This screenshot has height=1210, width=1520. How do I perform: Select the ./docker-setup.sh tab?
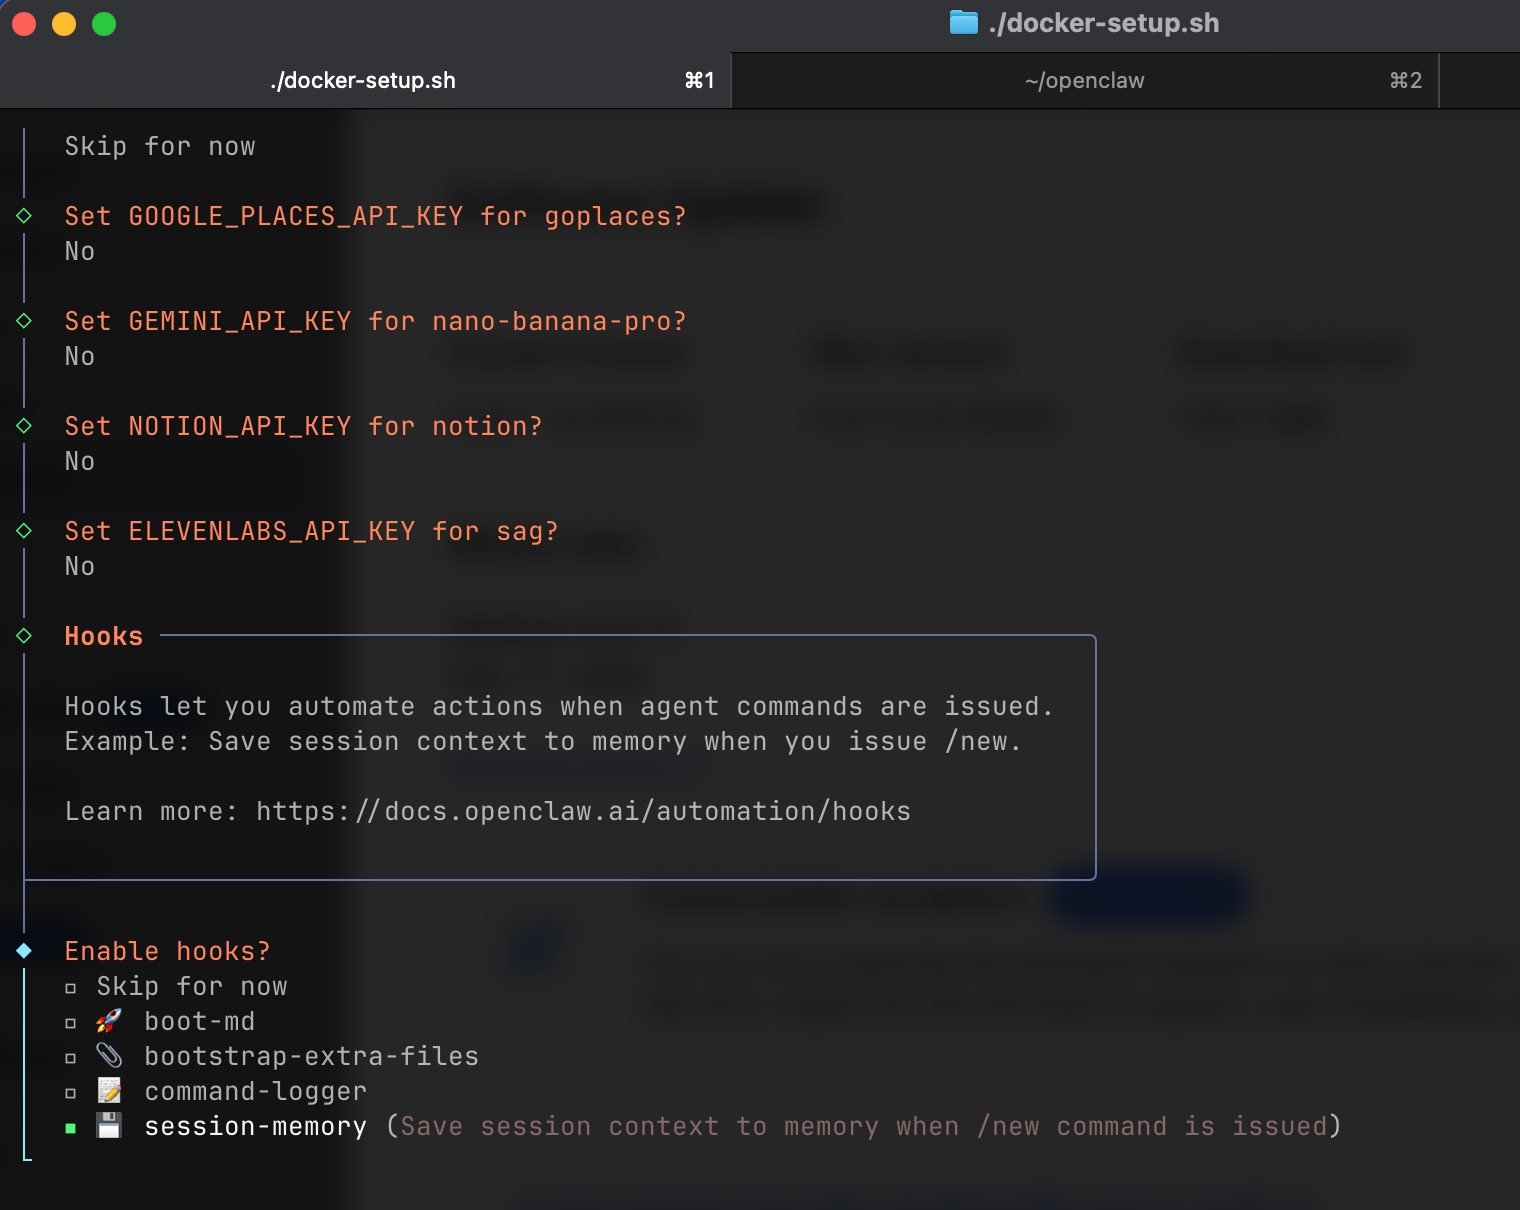tap(363, 81)
